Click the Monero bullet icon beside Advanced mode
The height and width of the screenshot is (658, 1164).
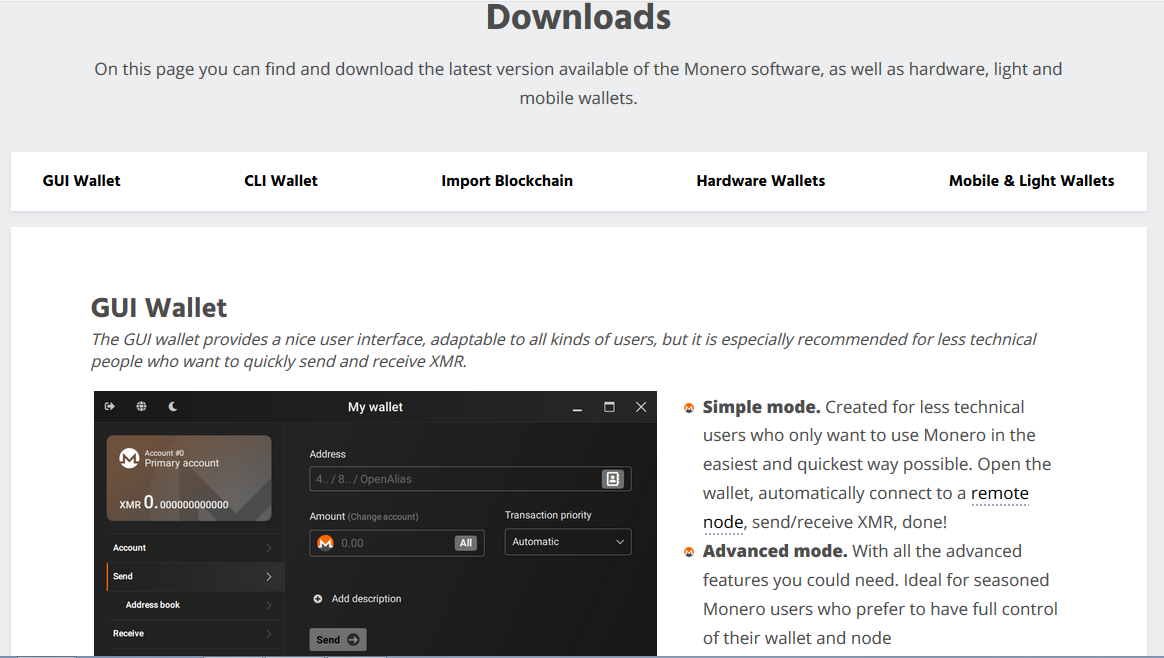689,552
